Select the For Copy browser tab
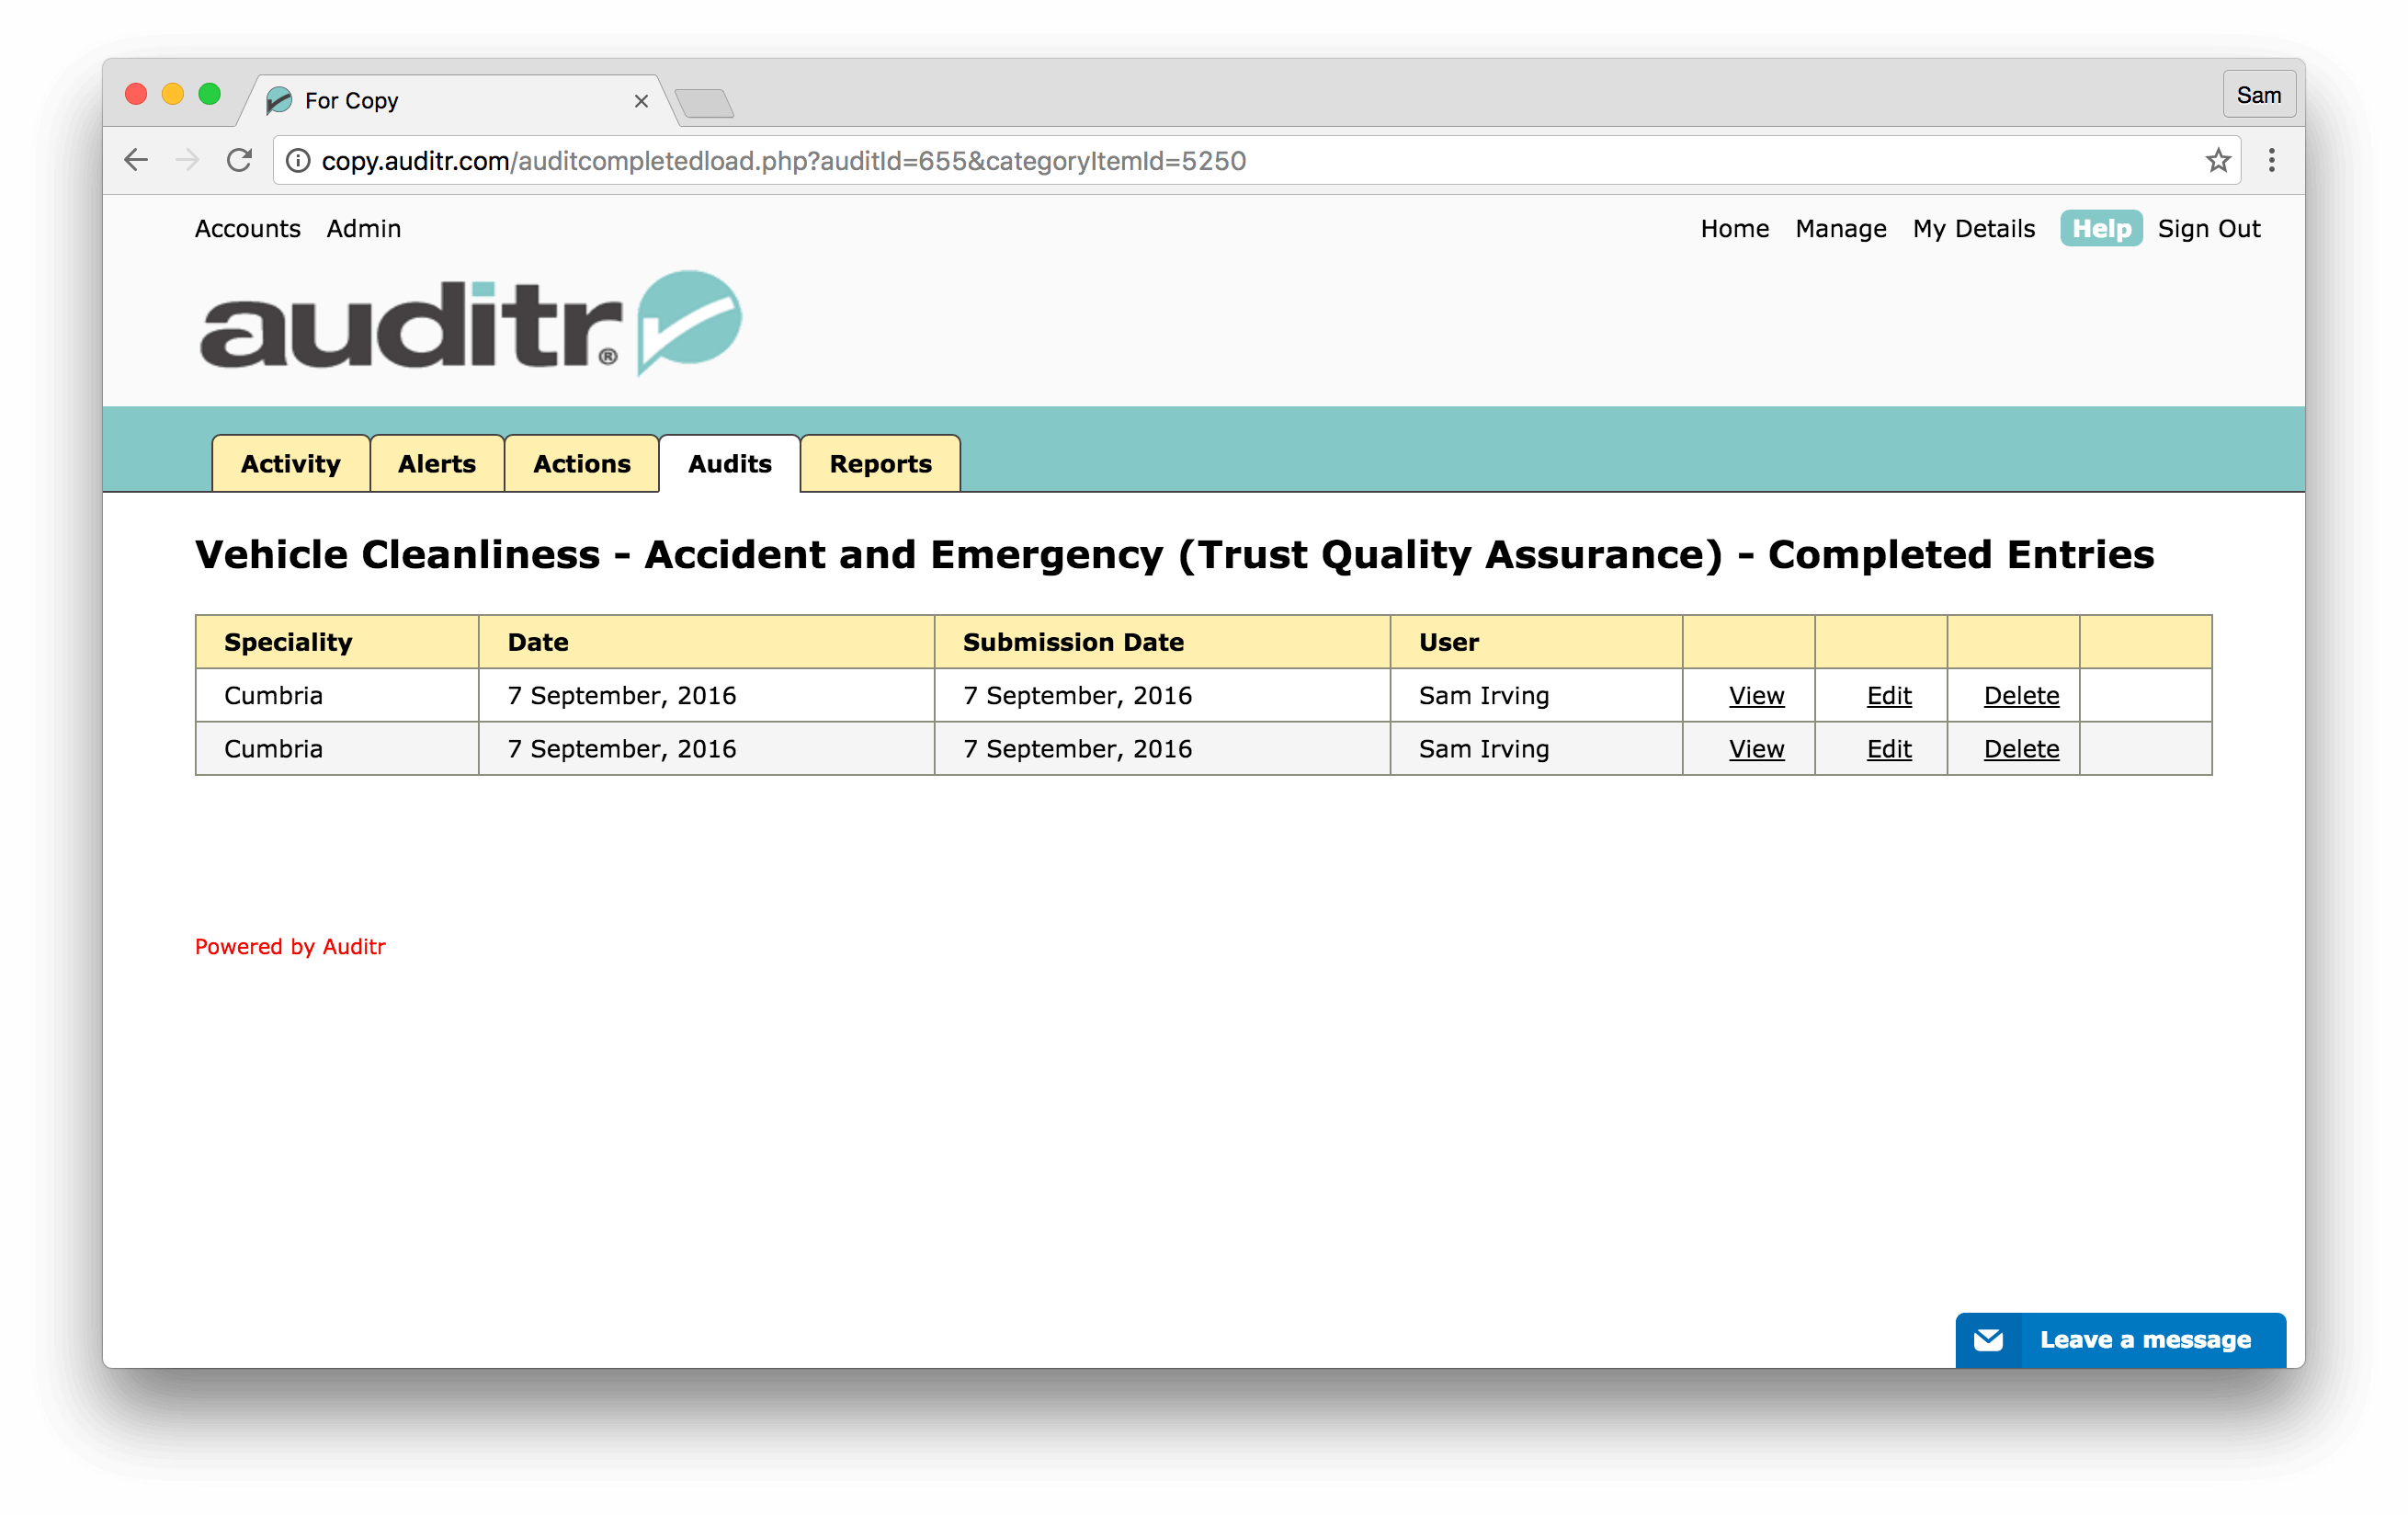This screenshot has height=1515, width=2408. (x=455, y=100)
